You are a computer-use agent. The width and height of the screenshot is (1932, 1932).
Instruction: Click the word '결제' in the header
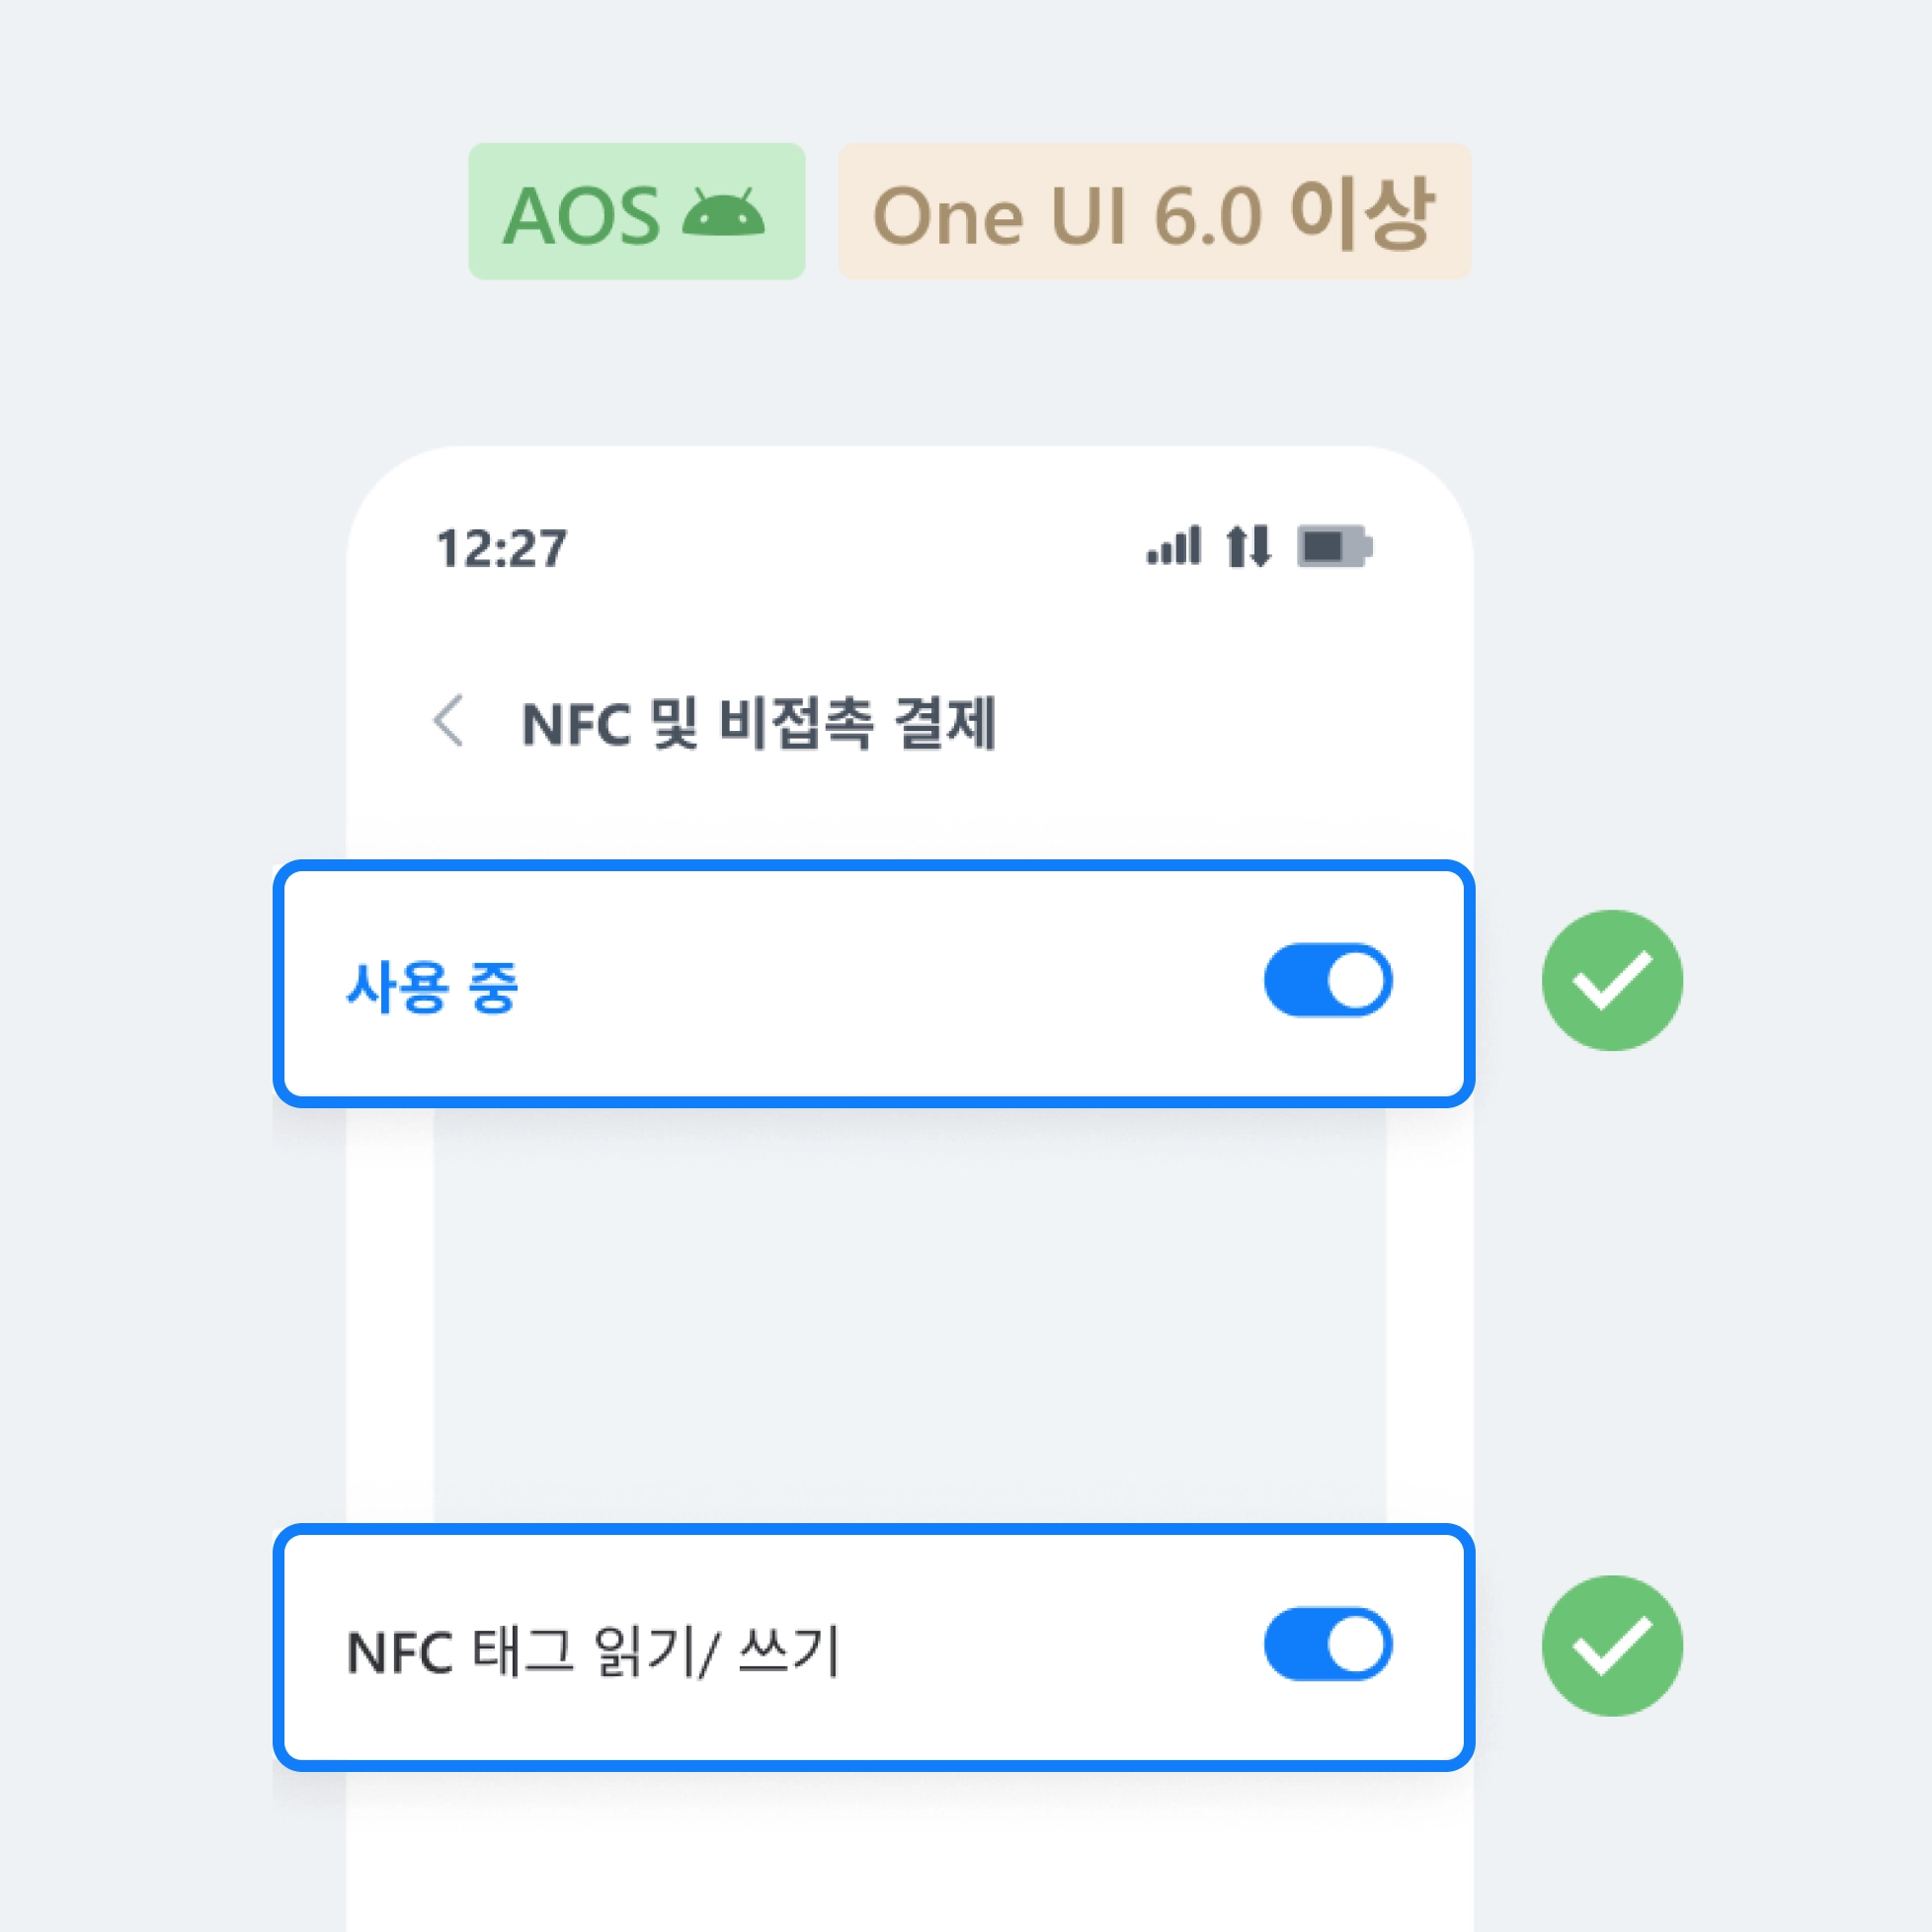(x=944, y=722)
